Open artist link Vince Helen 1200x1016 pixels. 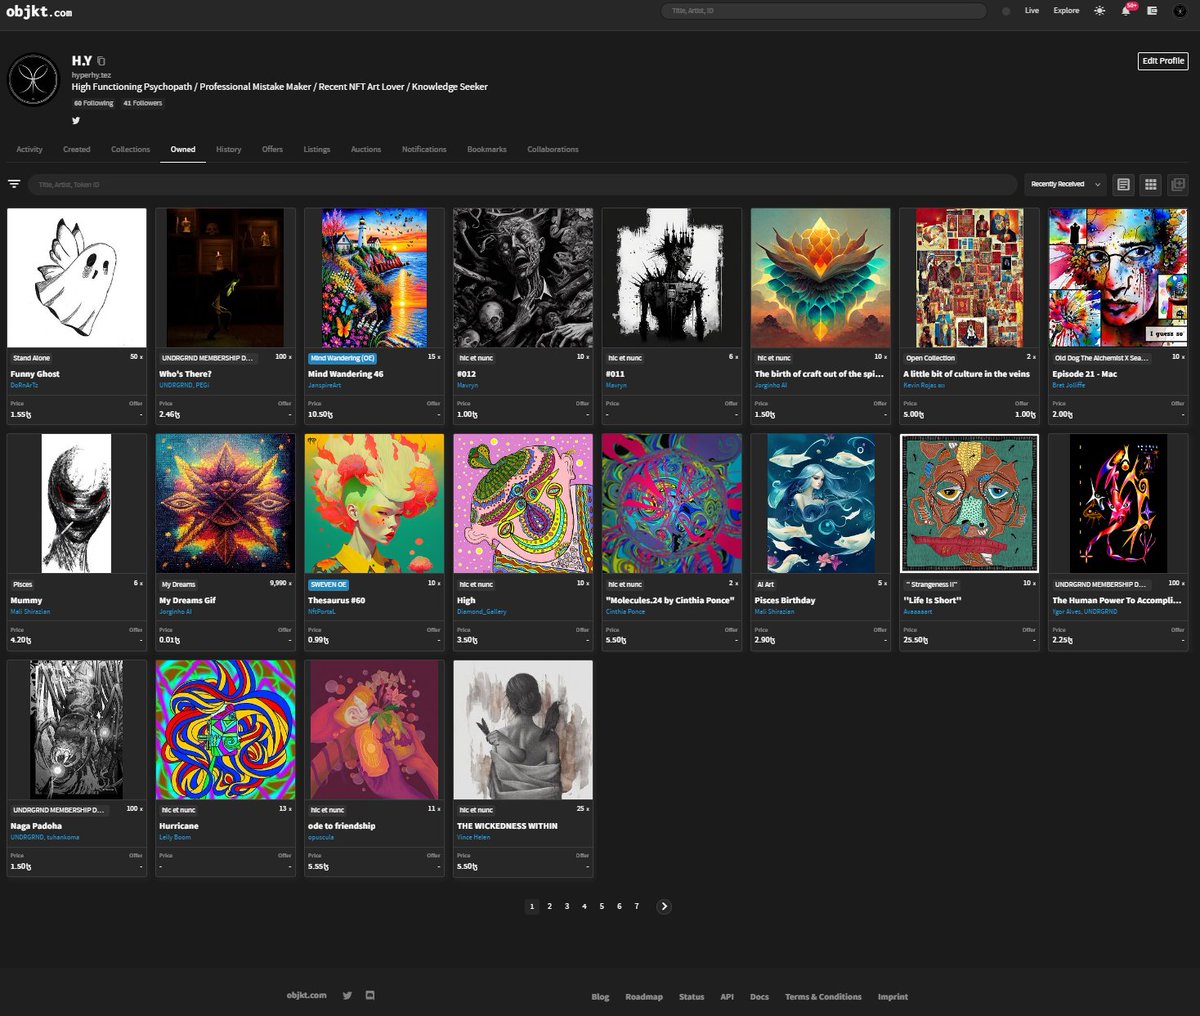click(475, 837)
